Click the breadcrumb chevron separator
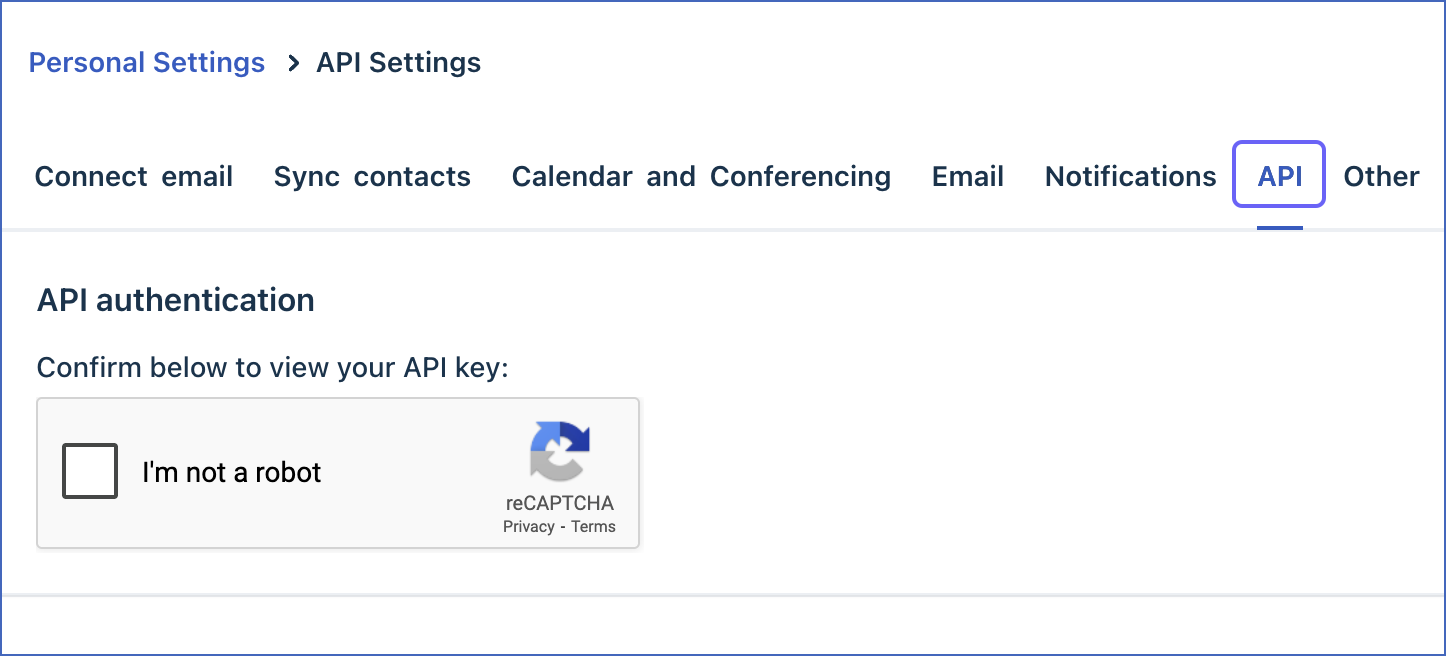Image resolution: width=1446 pixels, height=656 pixels. coord(291,62)
